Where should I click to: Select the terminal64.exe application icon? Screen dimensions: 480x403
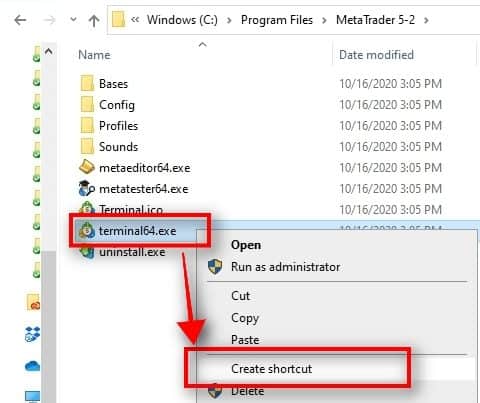tap(87, 230)
